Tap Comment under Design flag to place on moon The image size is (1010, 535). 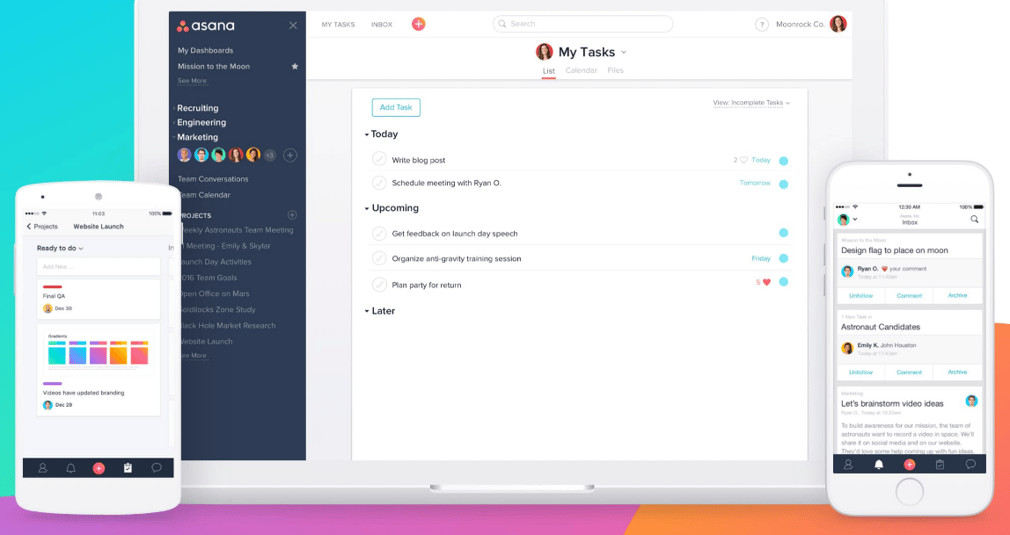coord(909,296)
